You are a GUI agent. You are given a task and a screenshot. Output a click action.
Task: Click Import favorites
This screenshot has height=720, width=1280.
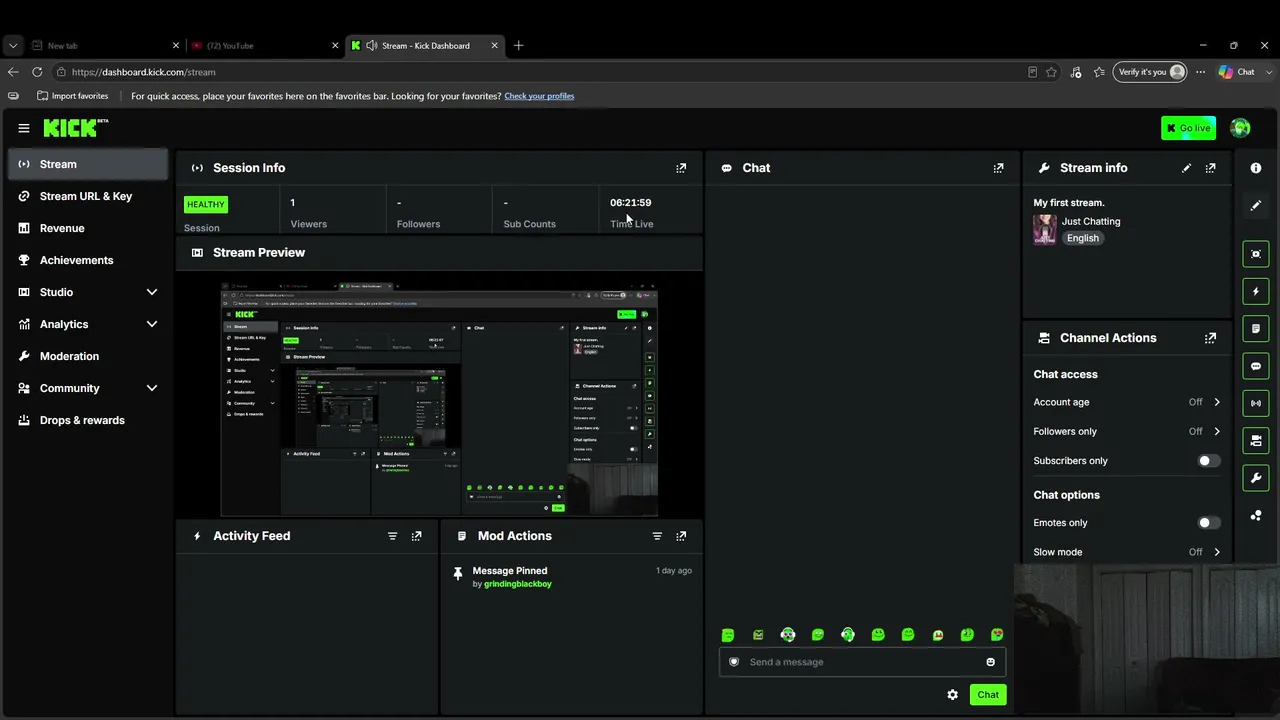point(73,96)
